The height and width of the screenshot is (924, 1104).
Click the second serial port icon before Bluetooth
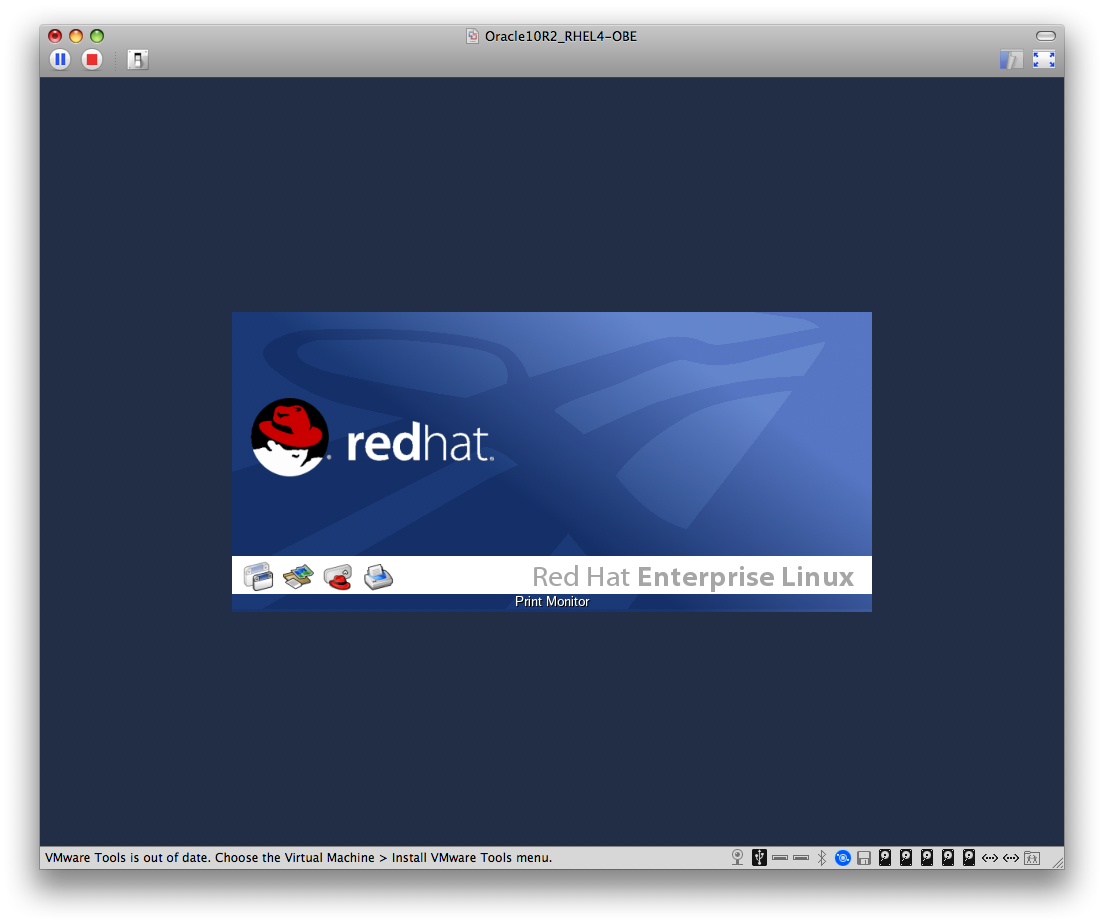pyautogui.click(x=801, y=858)
